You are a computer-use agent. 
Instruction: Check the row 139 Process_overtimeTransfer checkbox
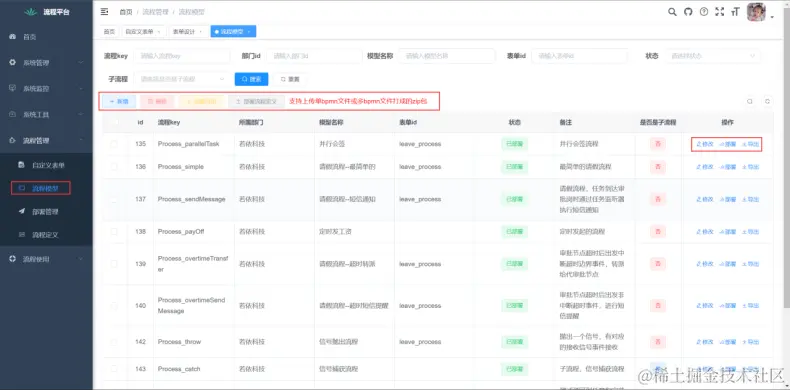tap(115, 264)
